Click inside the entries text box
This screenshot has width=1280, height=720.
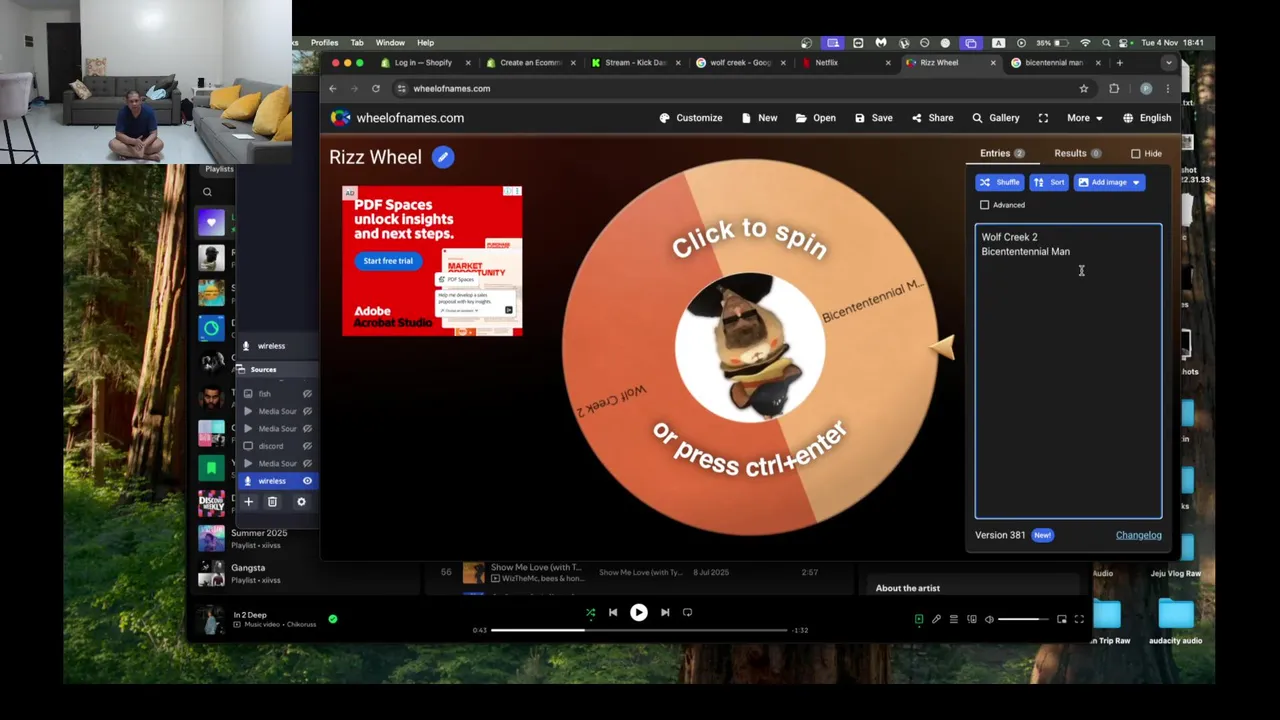[1068, 371]
